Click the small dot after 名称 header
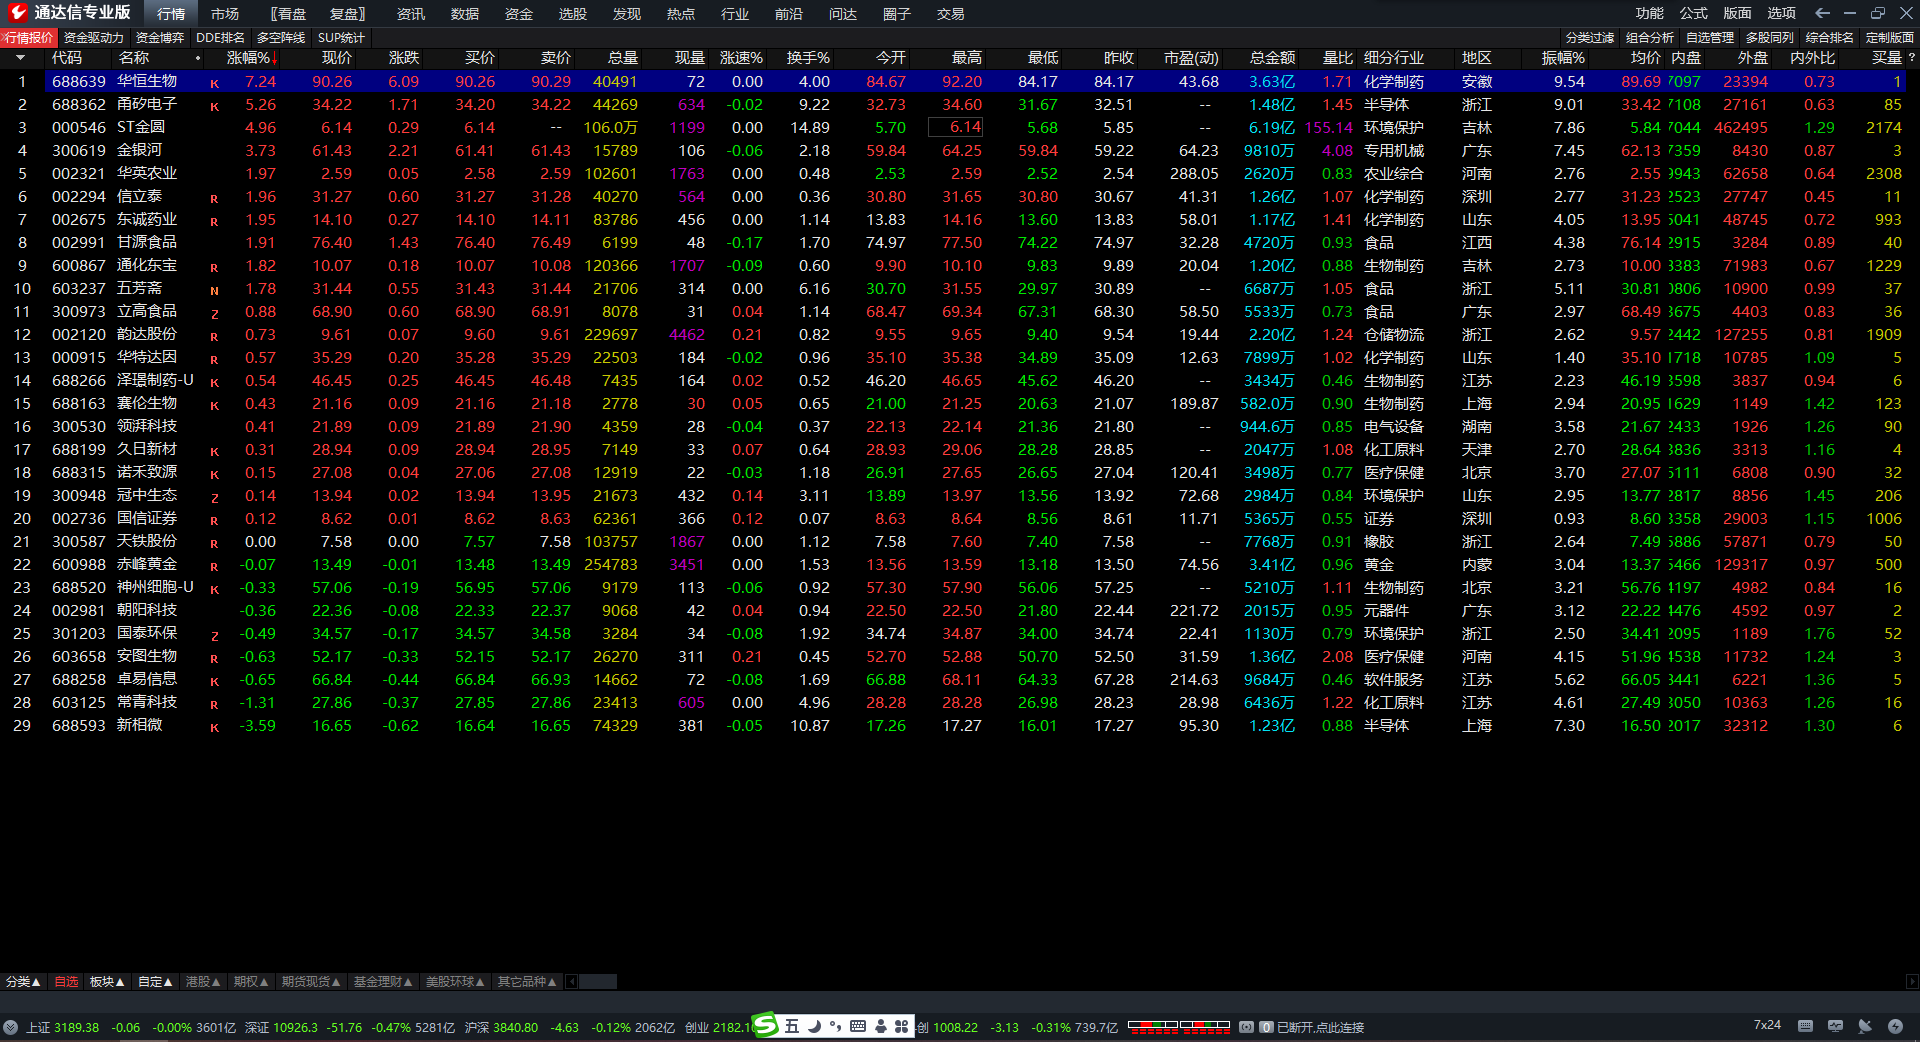The image size is (1920, 1042). tap(198, 58)
